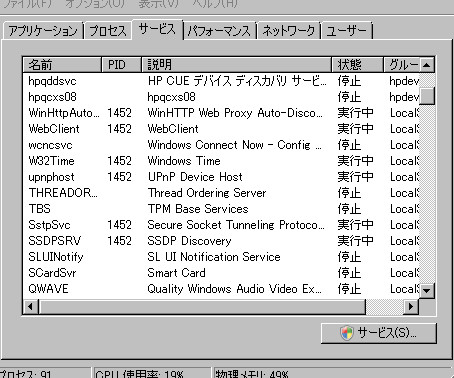454x378 pixels.
Task: Click the 'Thread Ordering Server' description
Action: click(207, 193)
